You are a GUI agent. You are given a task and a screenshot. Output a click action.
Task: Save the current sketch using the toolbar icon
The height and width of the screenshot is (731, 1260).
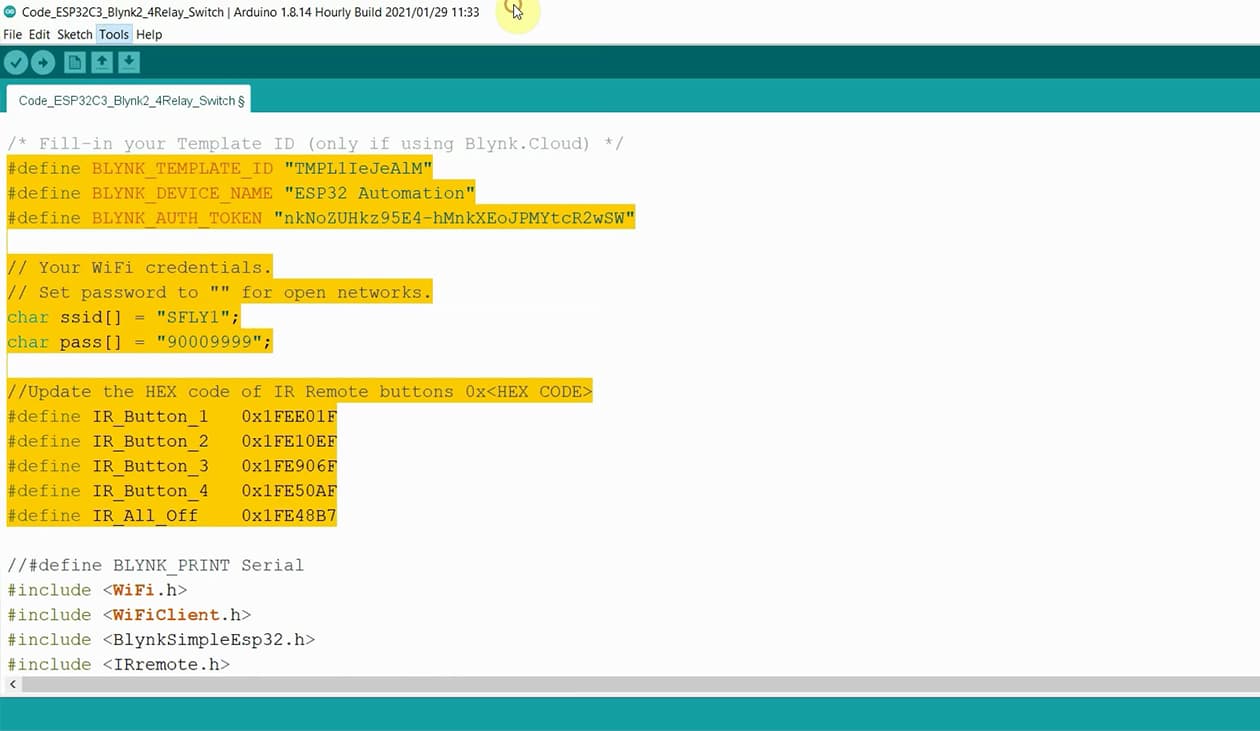(x=128, y=61)
